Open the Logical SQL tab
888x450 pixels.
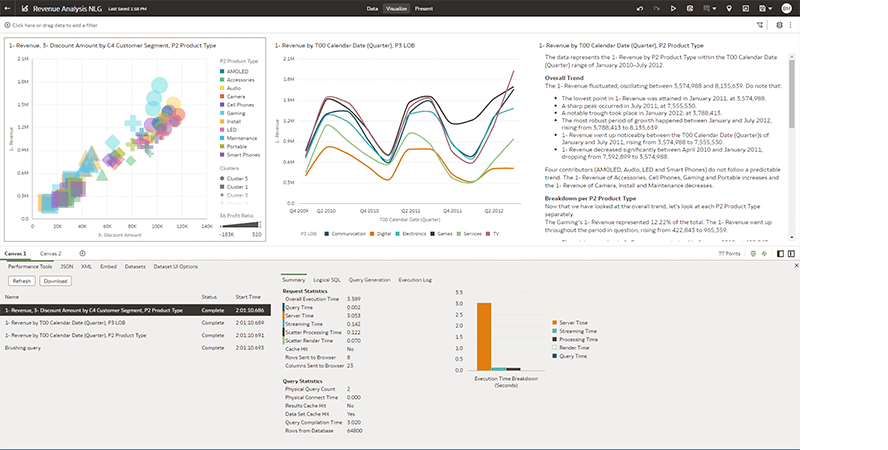327,280
